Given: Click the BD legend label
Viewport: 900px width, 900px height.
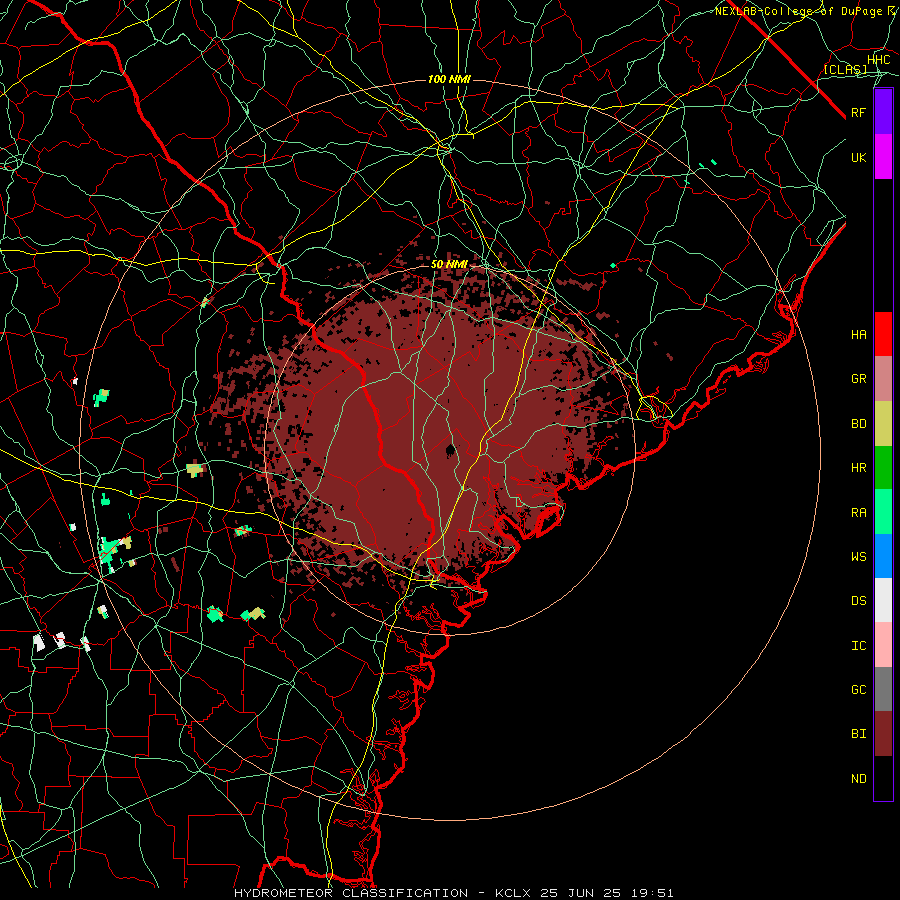Looking at the screenshot, I should coord(859,424).
